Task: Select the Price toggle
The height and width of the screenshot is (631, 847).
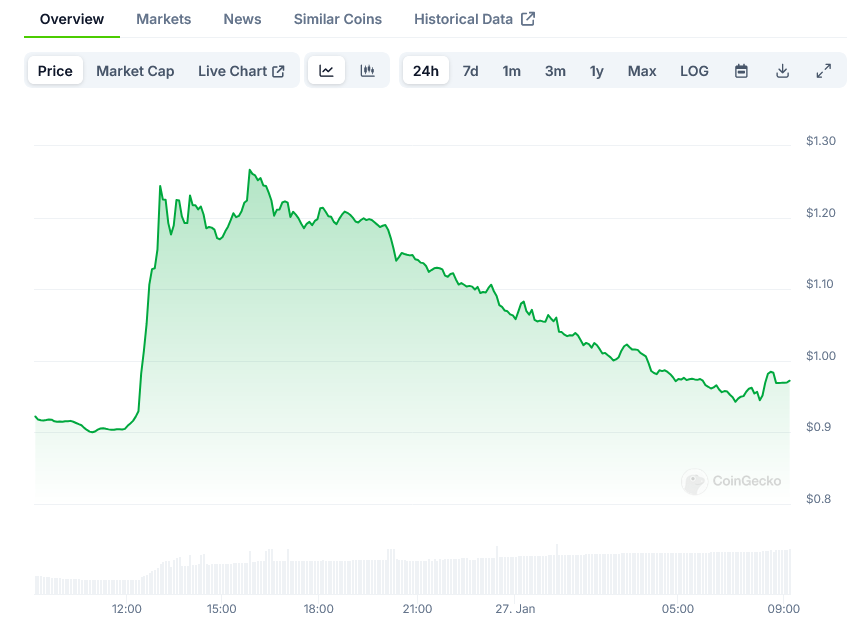Action: tap(55, 71)
